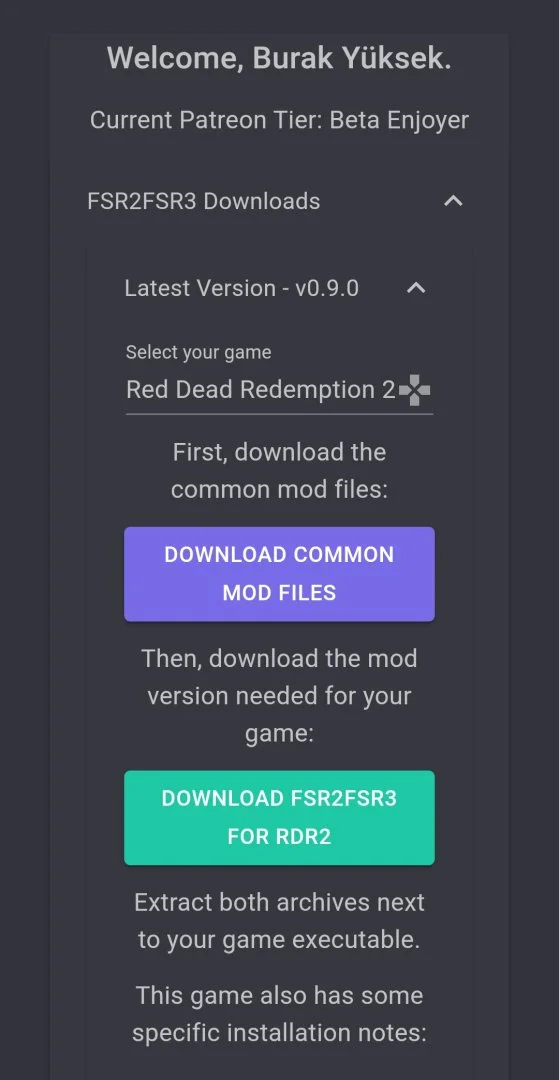Screen dimensions: 559x1080
Task: Click the gamepad icon in game selector
Action: click(x=414, y=391)
